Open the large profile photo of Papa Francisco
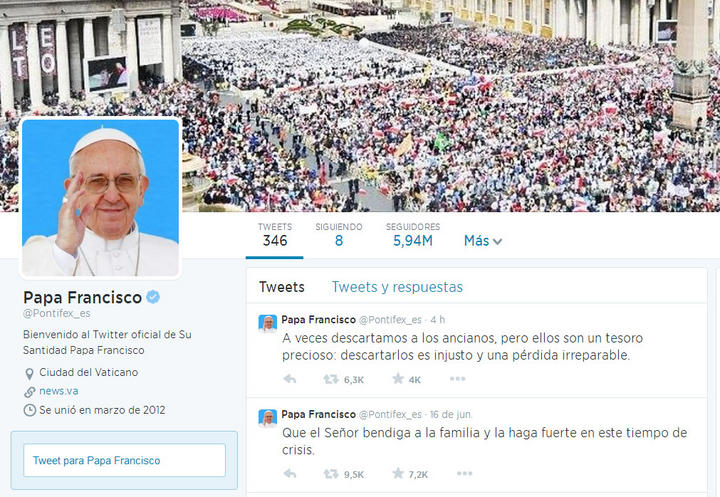 click(101, 198)
